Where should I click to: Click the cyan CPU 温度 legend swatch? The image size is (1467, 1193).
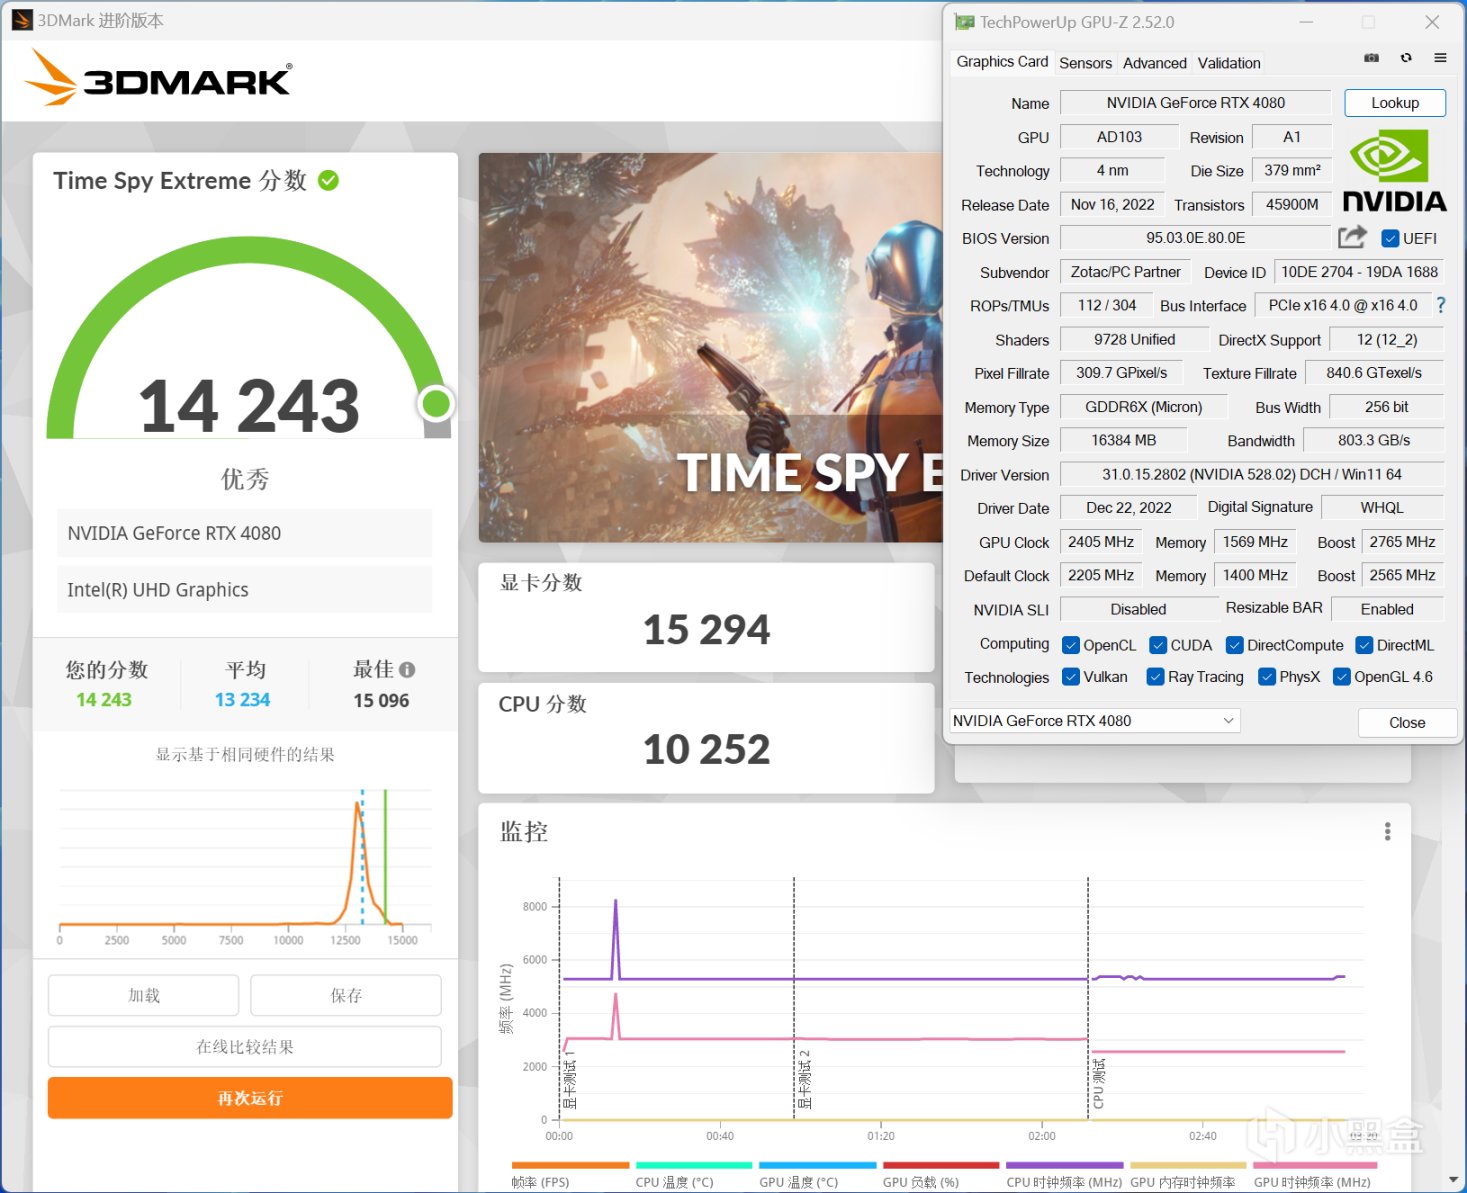pyautogui.click(x=694, y=1165)
